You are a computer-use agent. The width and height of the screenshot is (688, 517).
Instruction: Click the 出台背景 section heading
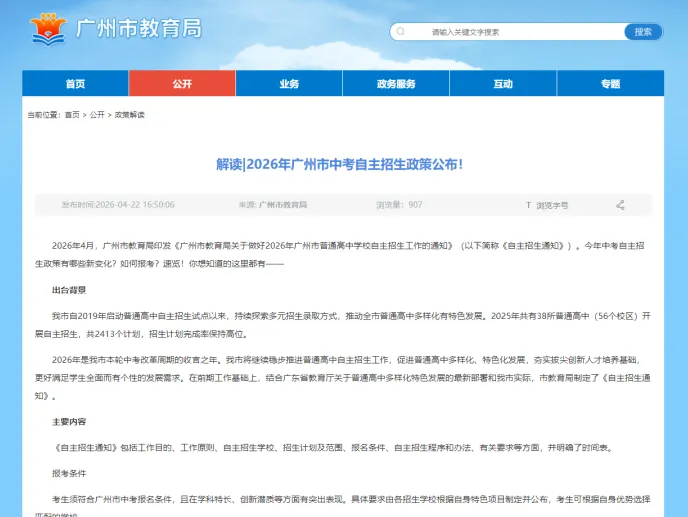click(69, 290)
